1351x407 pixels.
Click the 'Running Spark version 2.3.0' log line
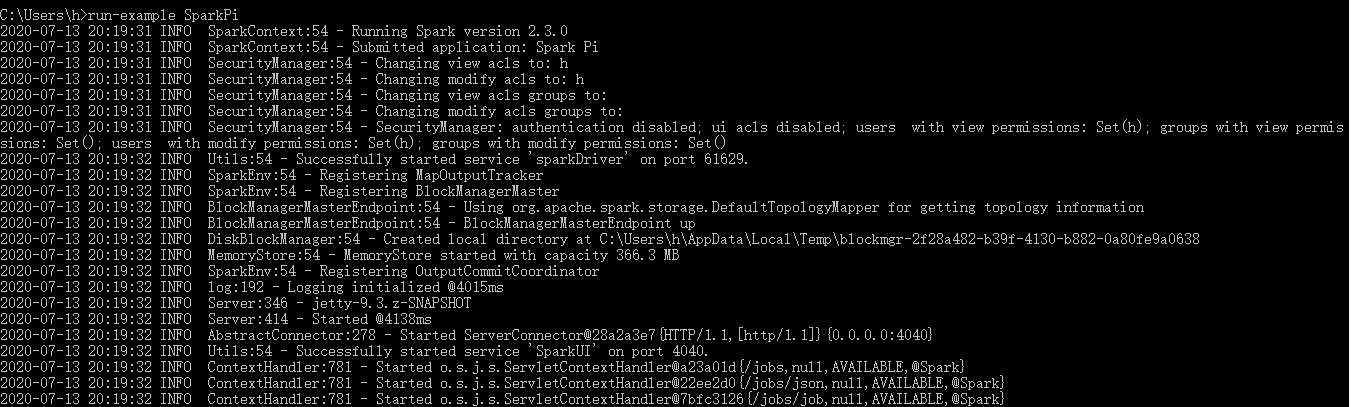(x=300, y=31)
